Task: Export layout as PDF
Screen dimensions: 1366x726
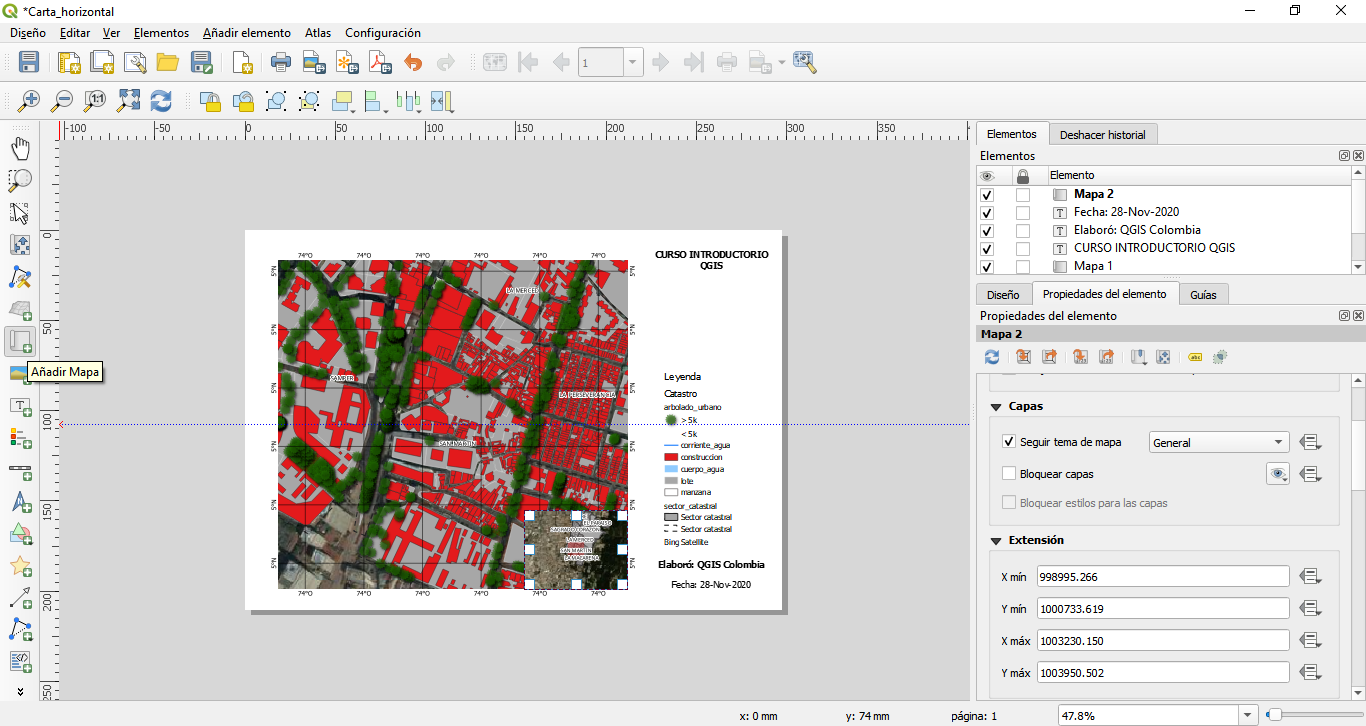Action: click(380, 62)
